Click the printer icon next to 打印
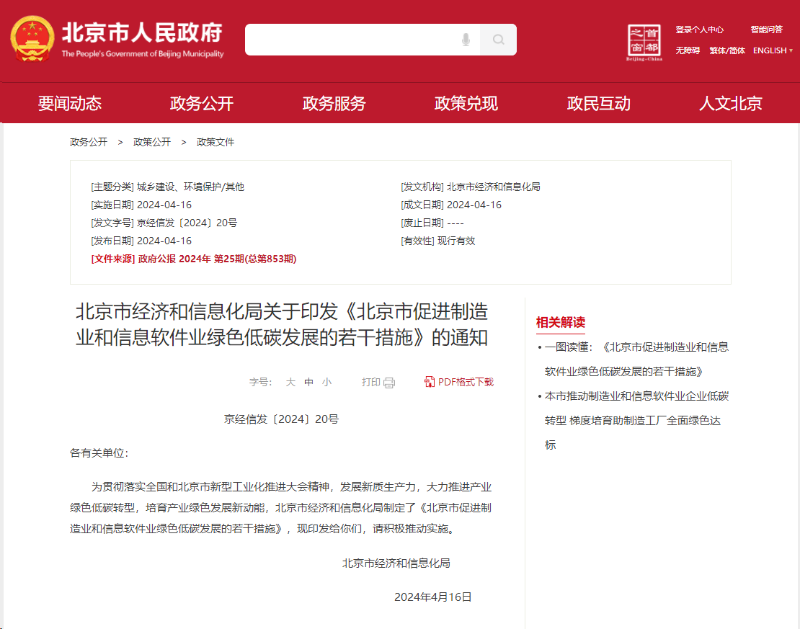Viewport: 800px width, 629px height. 389,382
